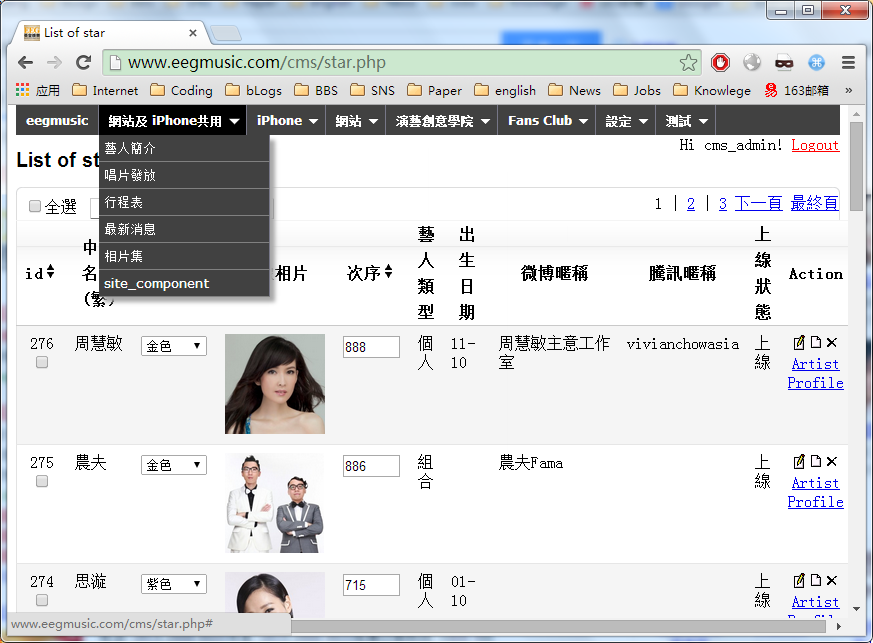Open the 紫色 dropdown for 思漩
The height and width of the screenshot is (643, 873).
174,585
